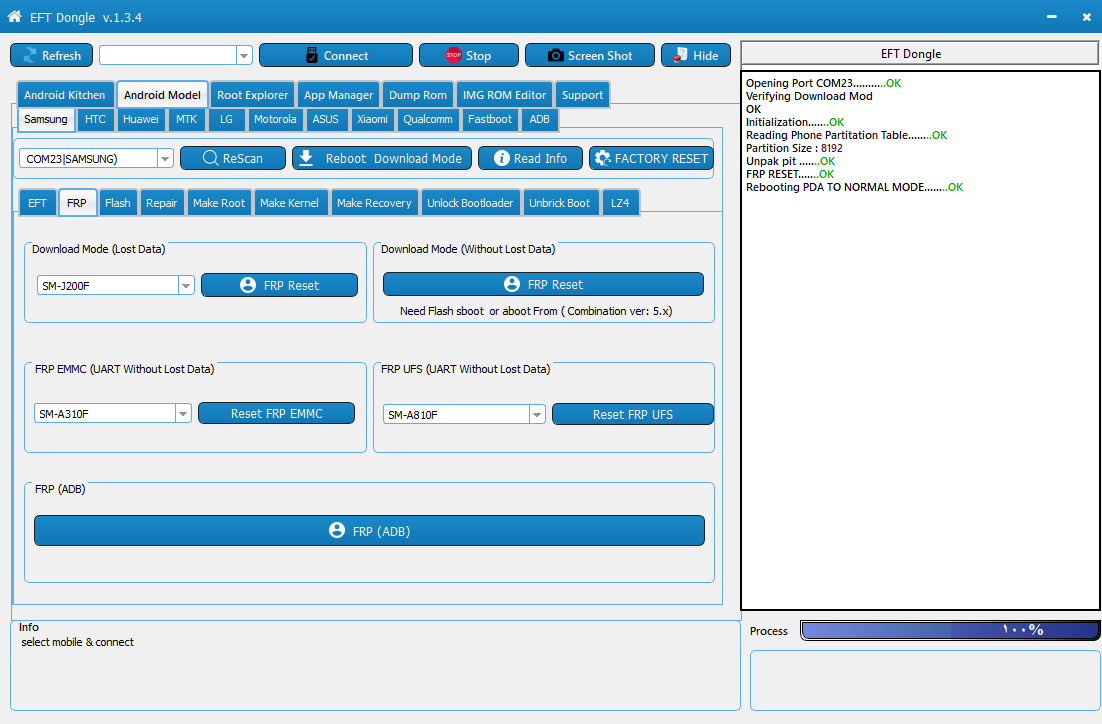The height and width of the screenshot is (724, 1102).
Task: Click the FRP (ADB) button
Action: [x=369, y=531]
